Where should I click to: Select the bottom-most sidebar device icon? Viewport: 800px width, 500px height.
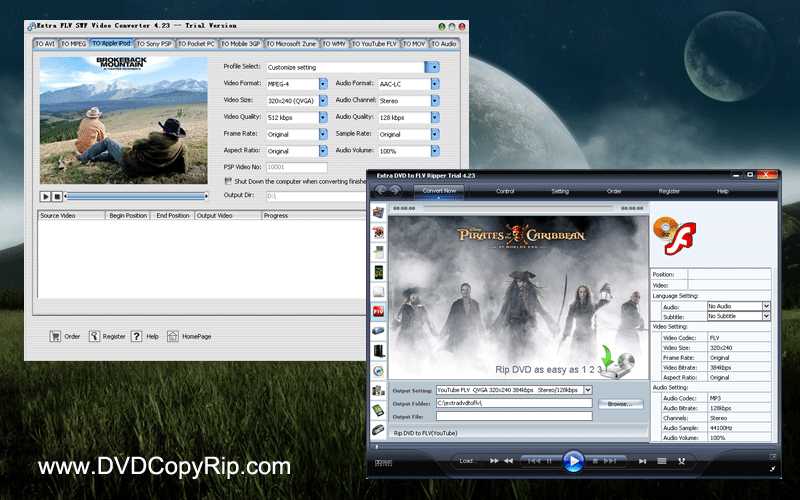coord(378,430)
